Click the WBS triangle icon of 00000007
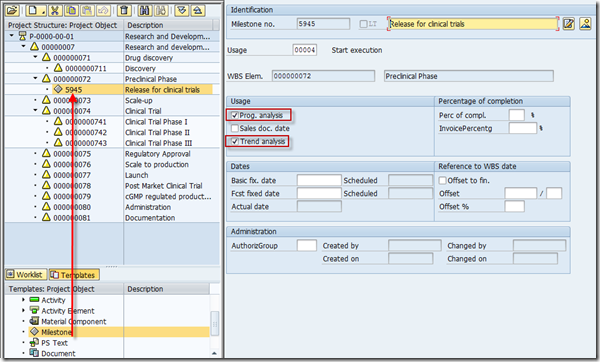The width and height of the screenshot is (600, 362). pyautogui.click(x=34, y=47)
